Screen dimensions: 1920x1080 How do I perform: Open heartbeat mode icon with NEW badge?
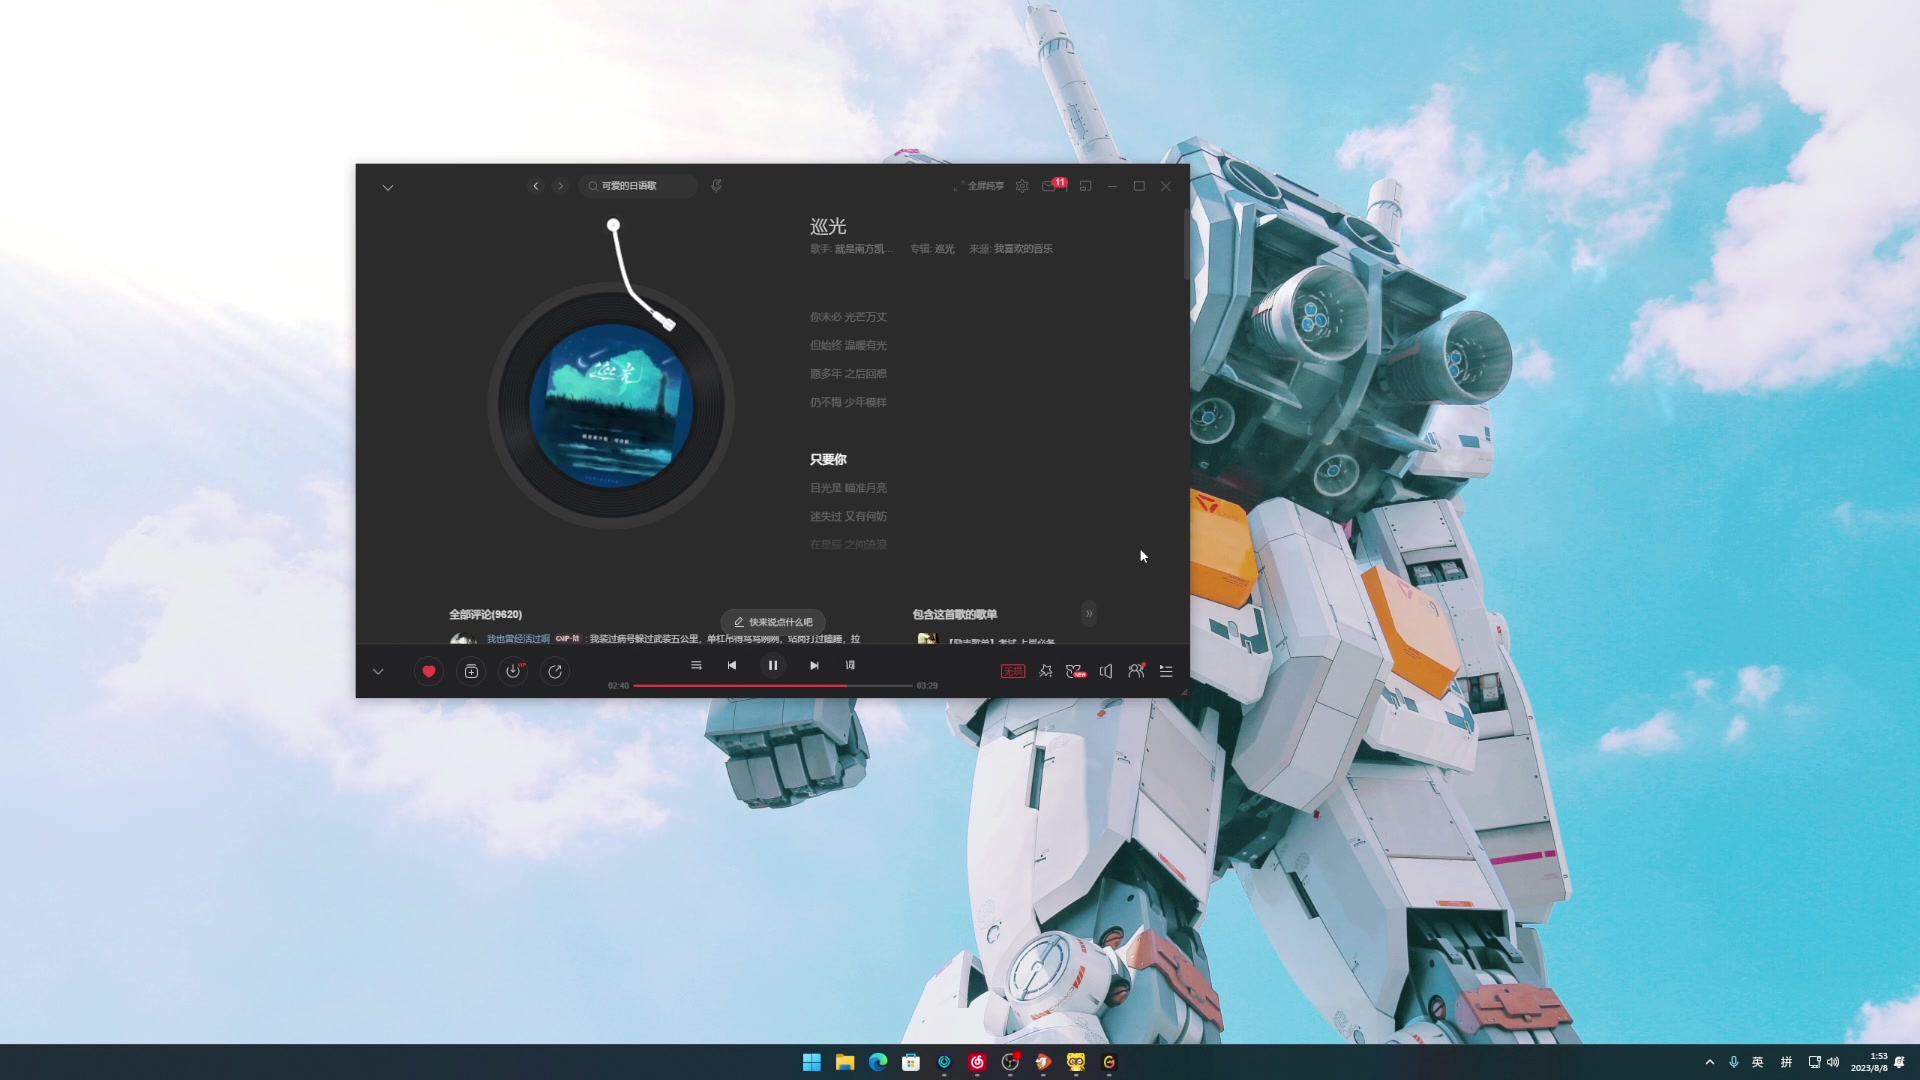click(1075, 671)
